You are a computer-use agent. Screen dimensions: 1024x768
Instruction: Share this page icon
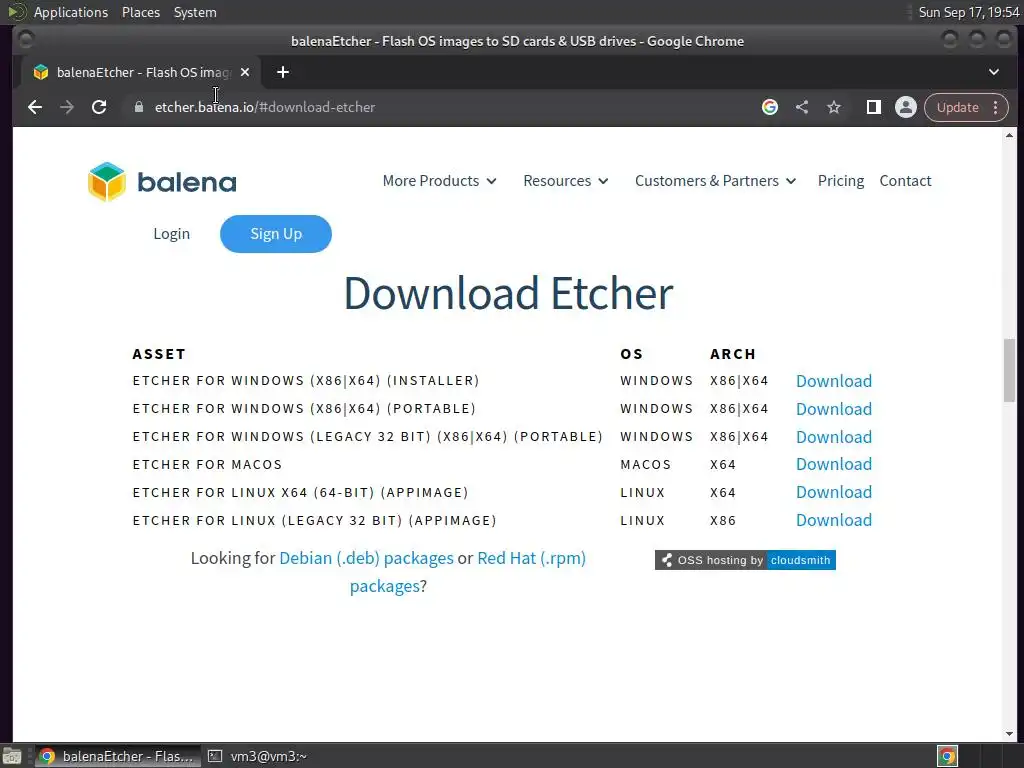(802, 107)
